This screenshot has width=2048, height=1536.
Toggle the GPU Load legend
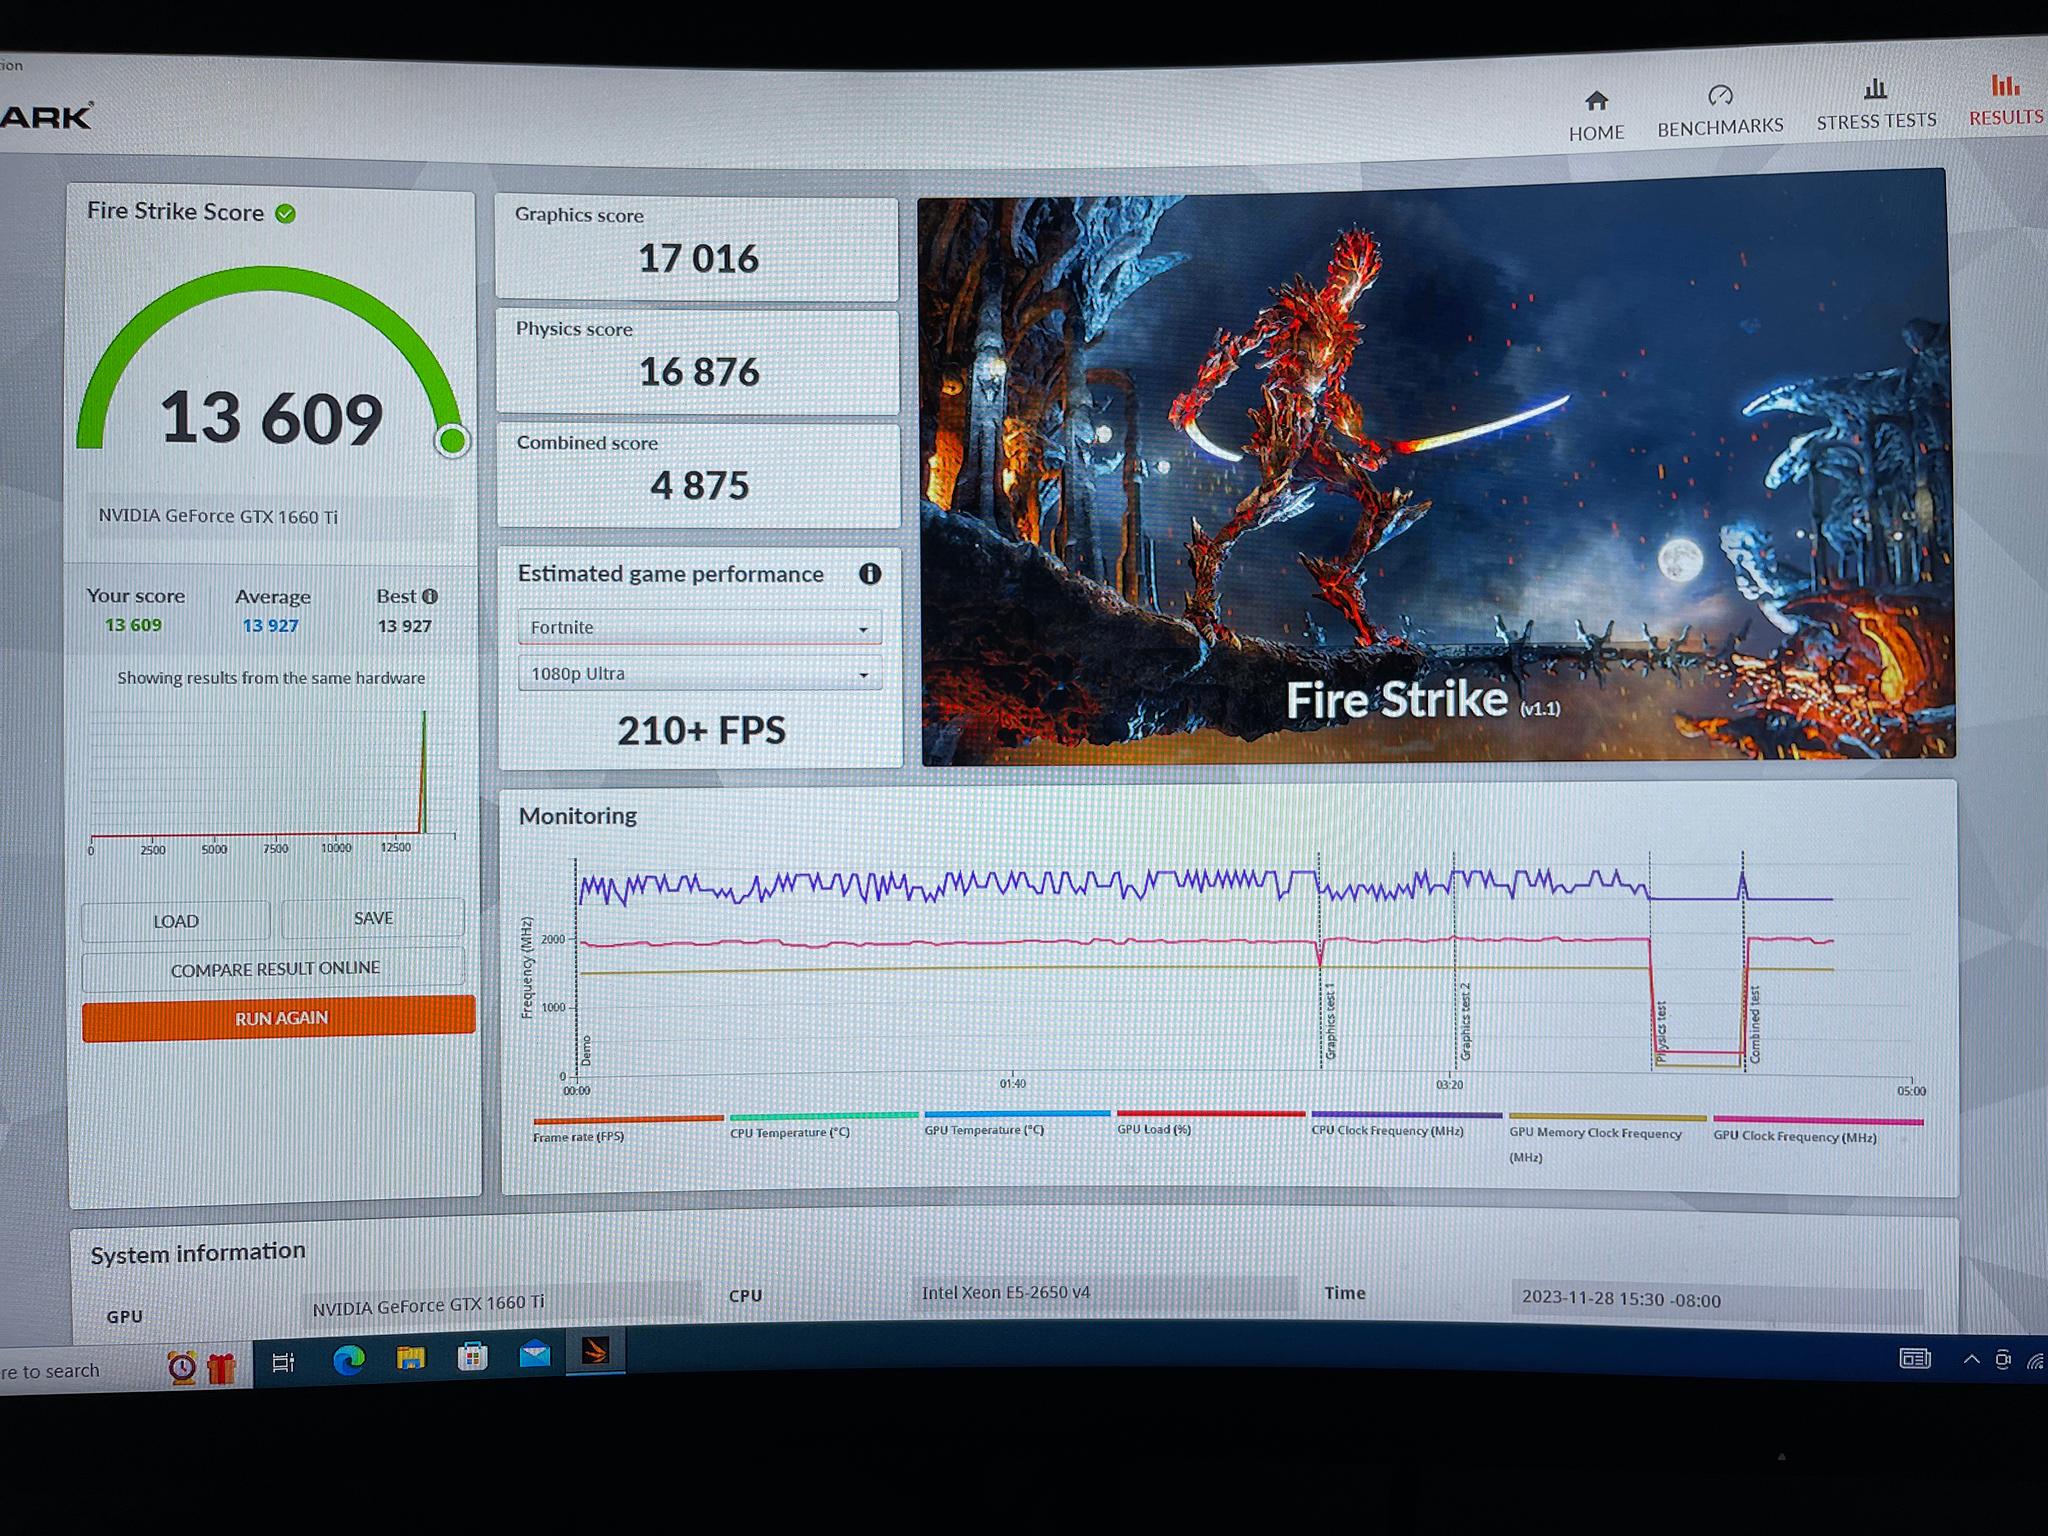[1210, 1121]
